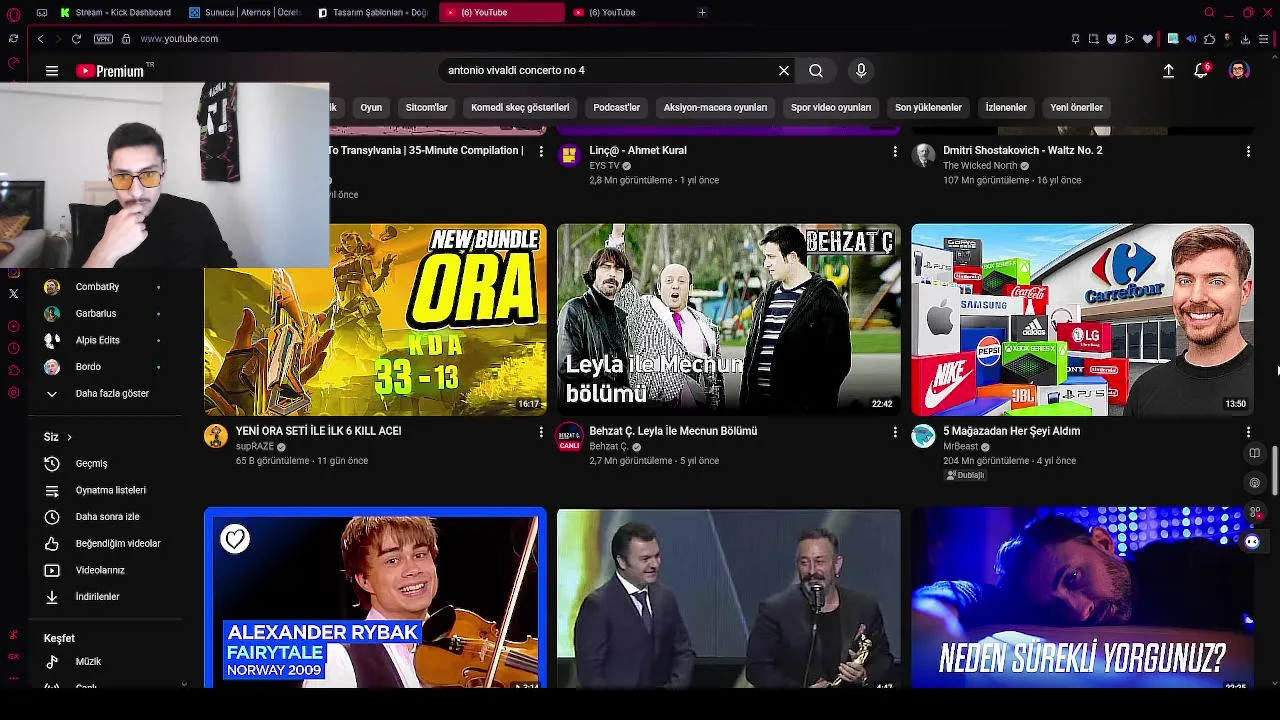
Task: Select the 'Spor video oyunları' chip
Action: (x=831, y=107)
